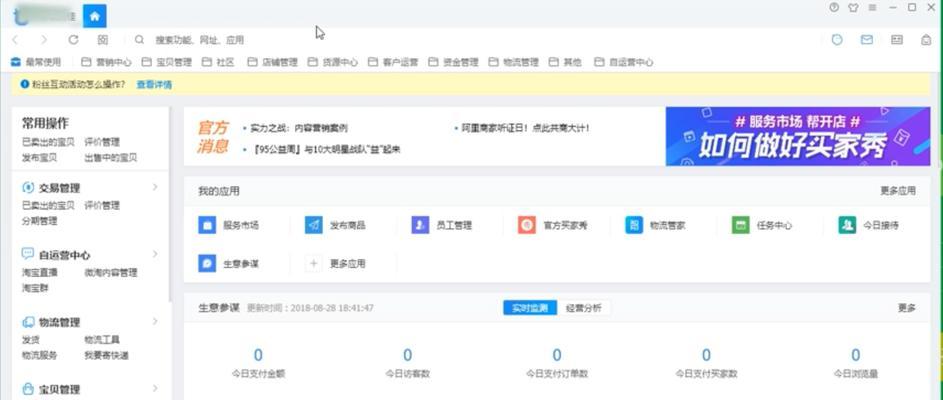Expand the 物流管理 sidebar chevron

155,321
